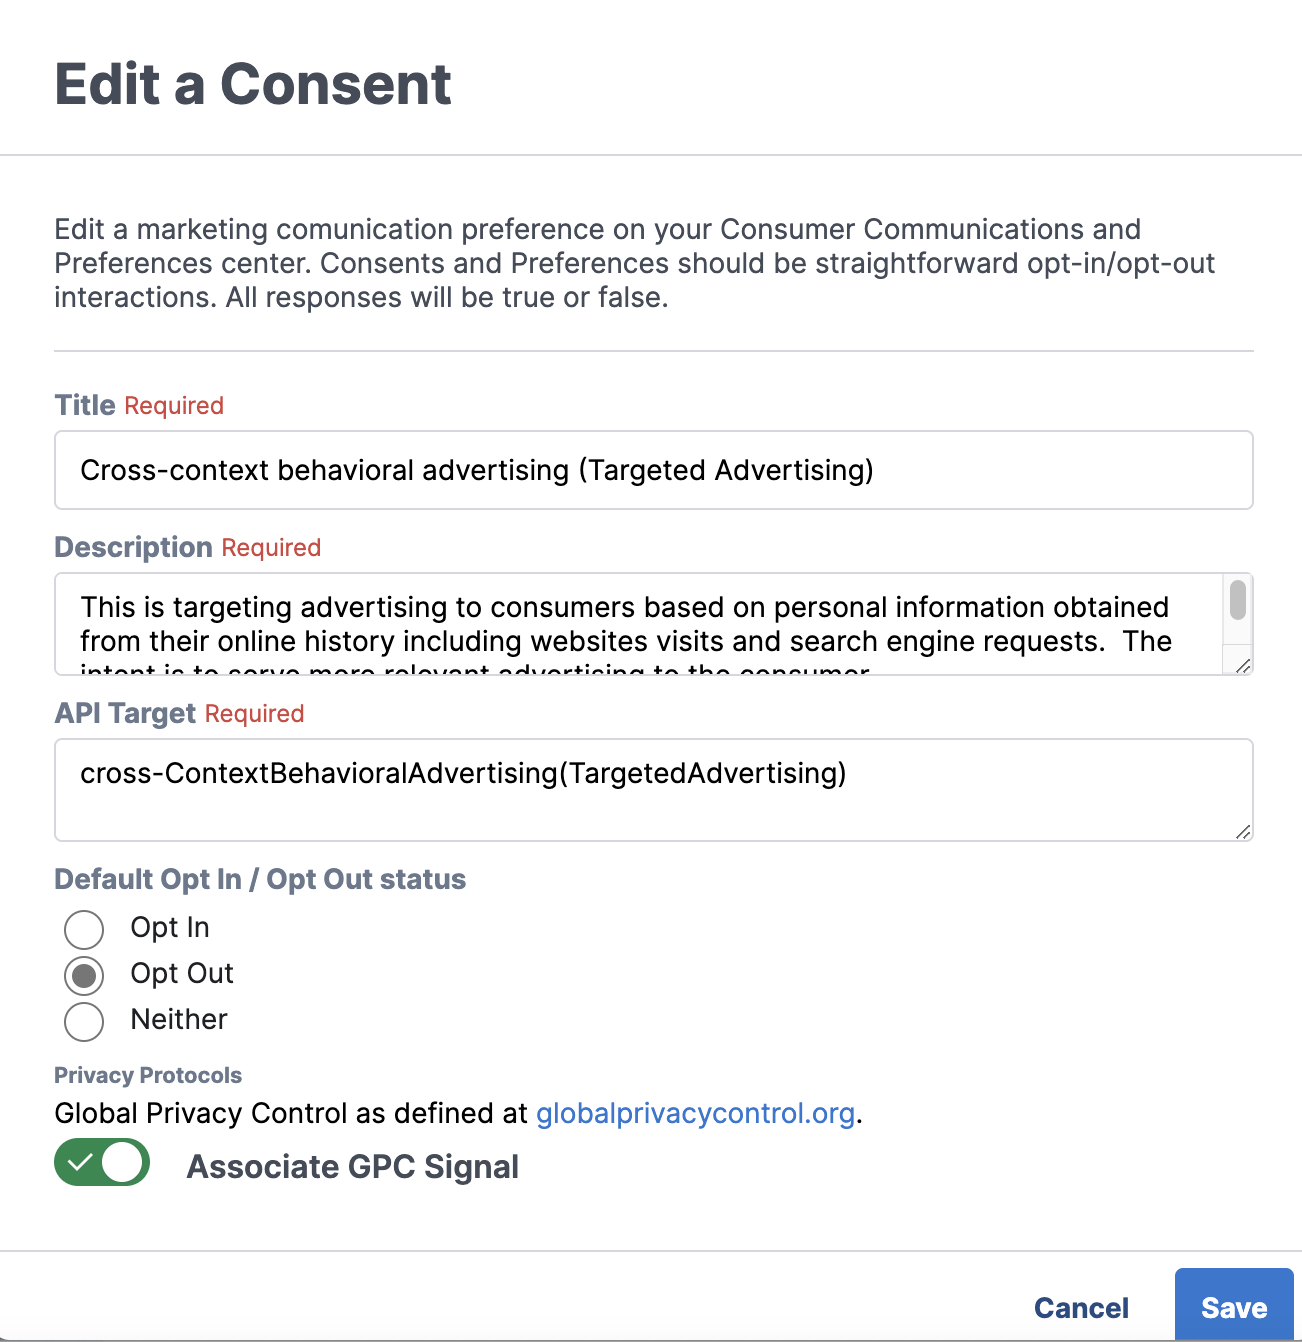The width and height of the screenshot is (1302, 1342).
Task: Click the "Description" field label
Action: [133, 547]
